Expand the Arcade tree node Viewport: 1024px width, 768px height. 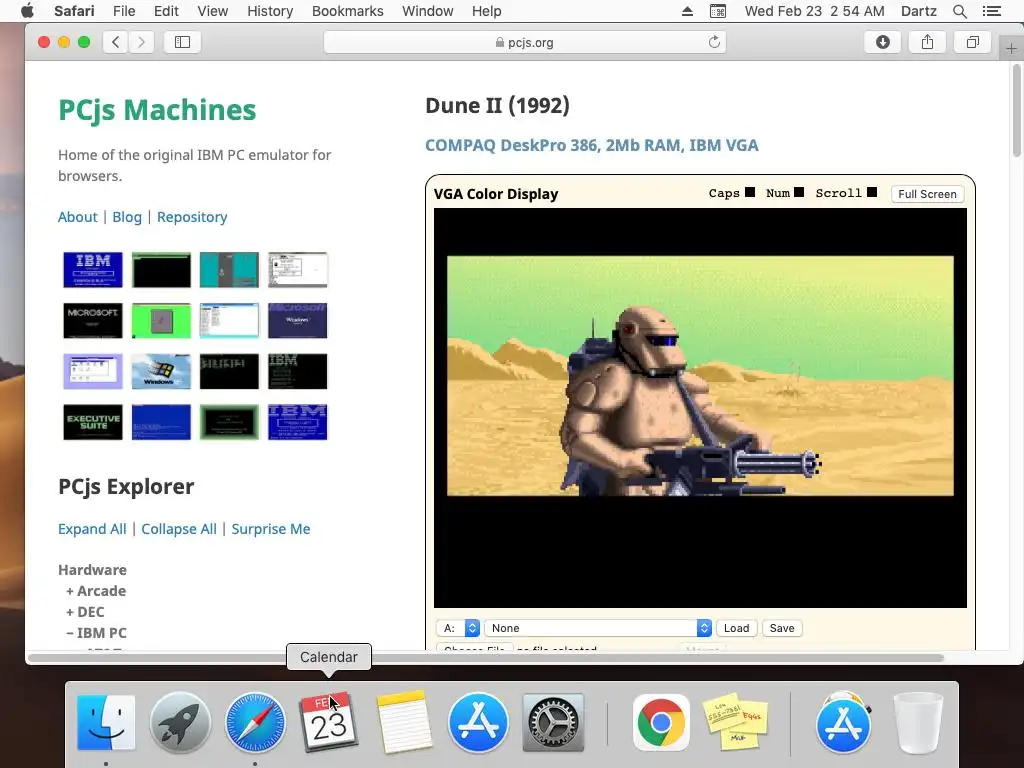[x=95, y=591]
